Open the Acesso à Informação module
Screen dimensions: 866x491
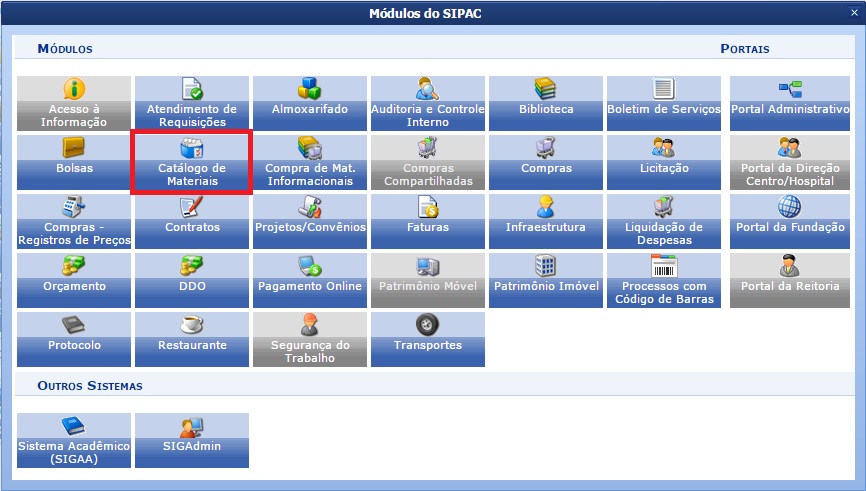74,103
